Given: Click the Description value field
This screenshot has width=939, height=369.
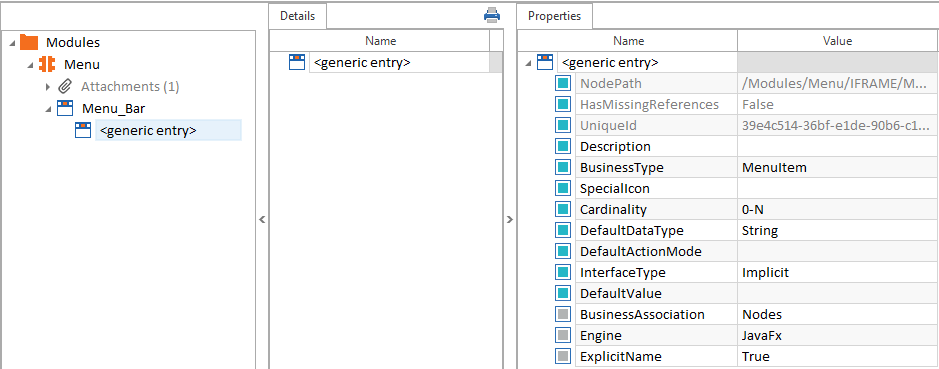Looking at the screenshot, I should coord(837,147).
